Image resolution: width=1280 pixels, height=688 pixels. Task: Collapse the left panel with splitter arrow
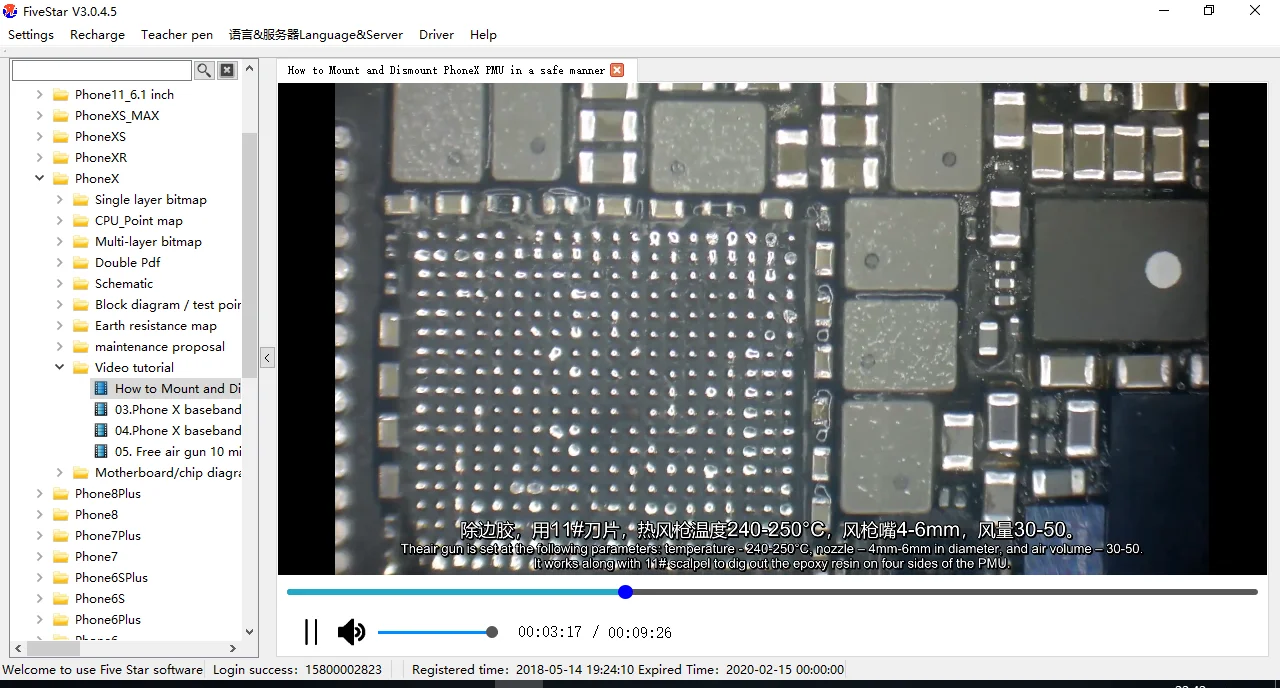pos(267,357)
